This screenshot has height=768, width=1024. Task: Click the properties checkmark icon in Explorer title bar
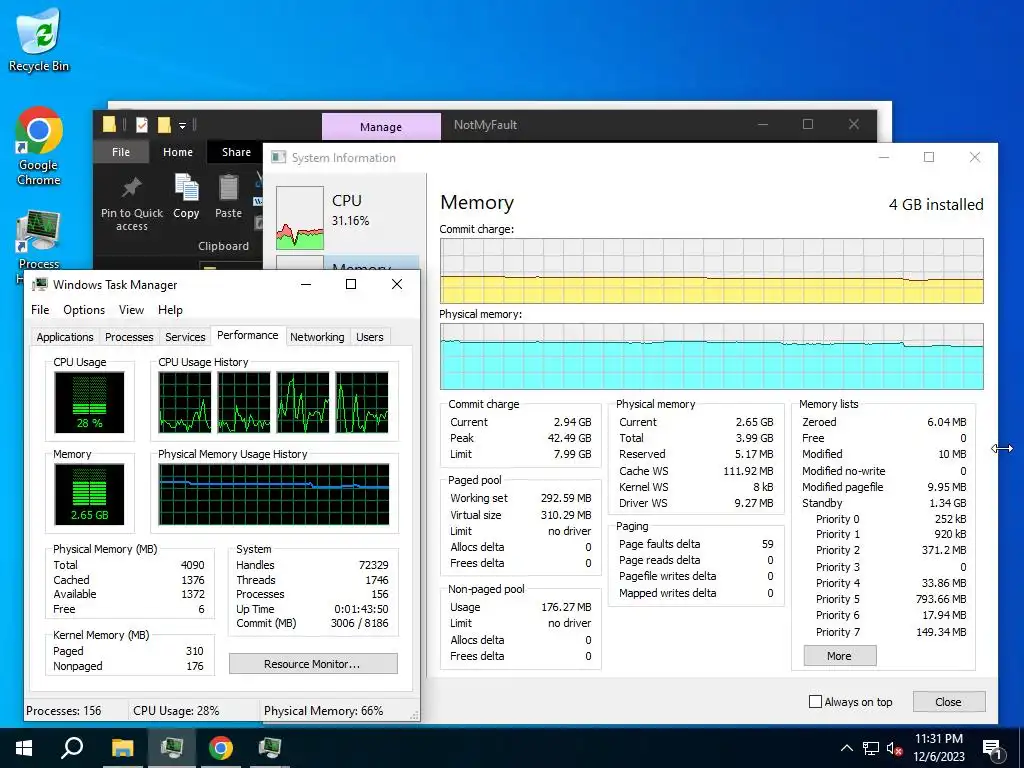[142, 124]
